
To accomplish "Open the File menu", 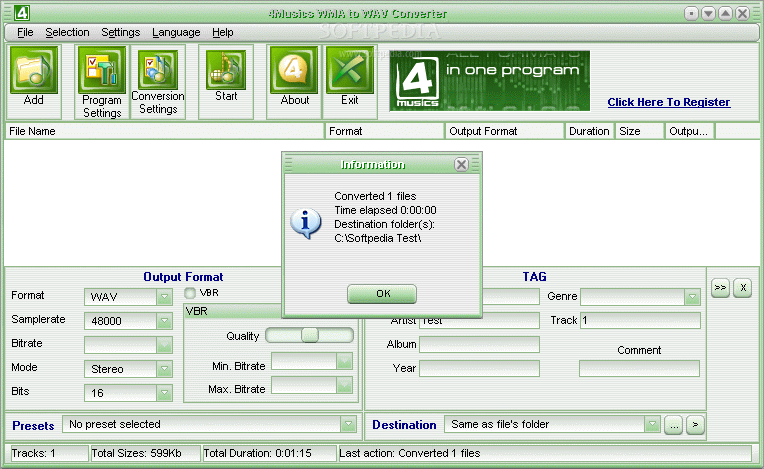I will [x=25, y=33].
